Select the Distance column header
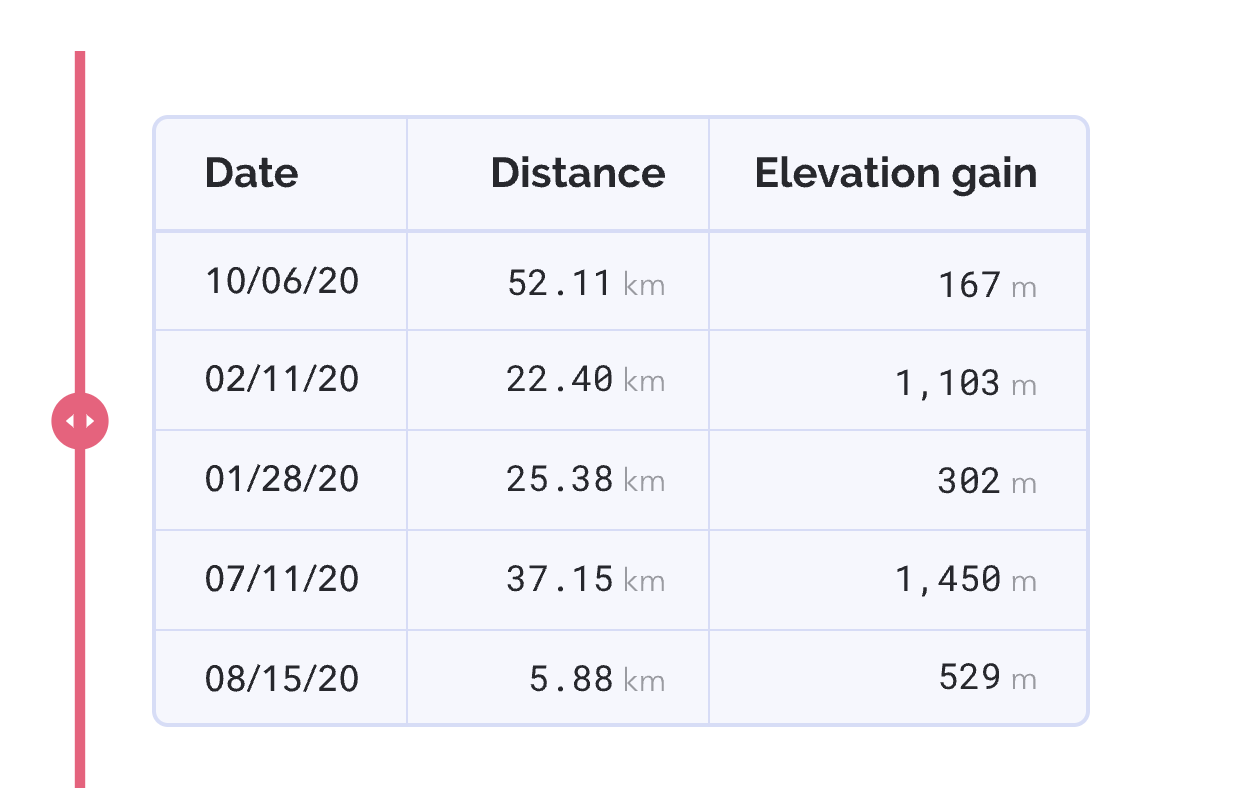Image resolution: width=1240 pixels, height=788 pixels. (577, 174)
